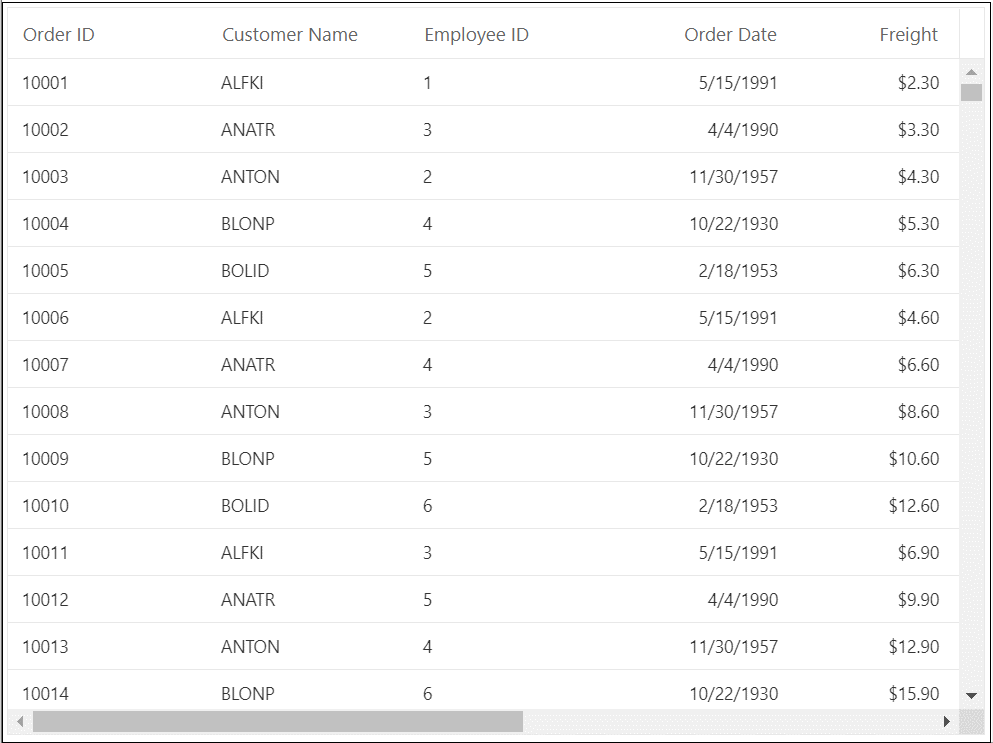
Task: Click the $15.90 freight cell
Action: click(x=913, y=693)
